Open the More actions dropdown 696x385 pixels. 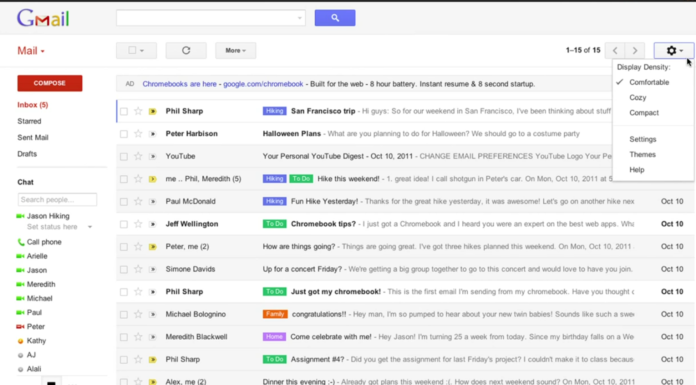coord(235,50)
